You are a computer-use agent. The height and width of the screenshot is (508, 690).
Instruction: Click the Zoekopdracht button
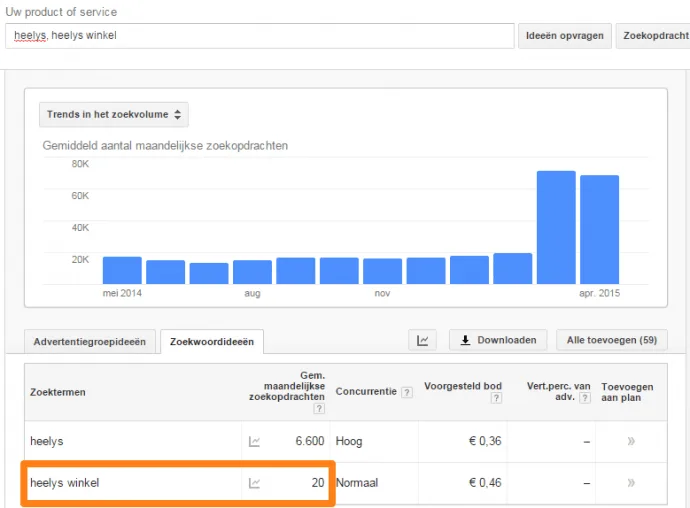point(653,36)
